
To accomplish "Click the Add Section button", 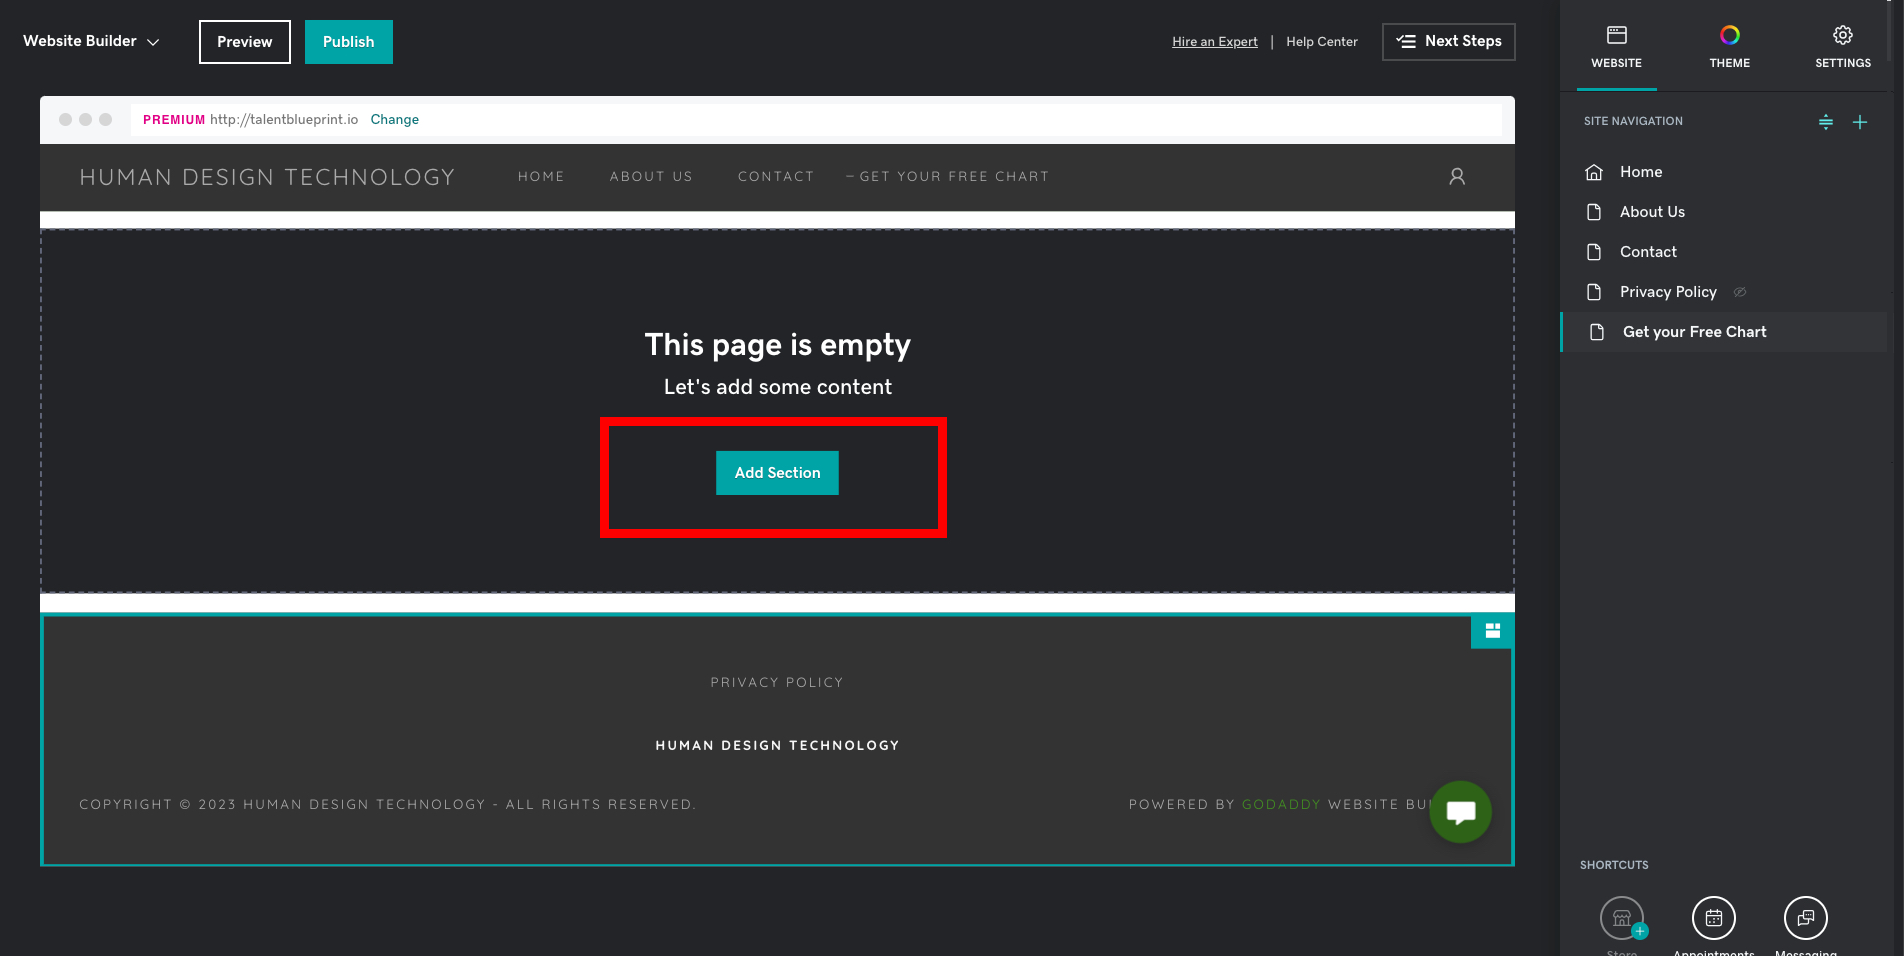I will (777, 473).
